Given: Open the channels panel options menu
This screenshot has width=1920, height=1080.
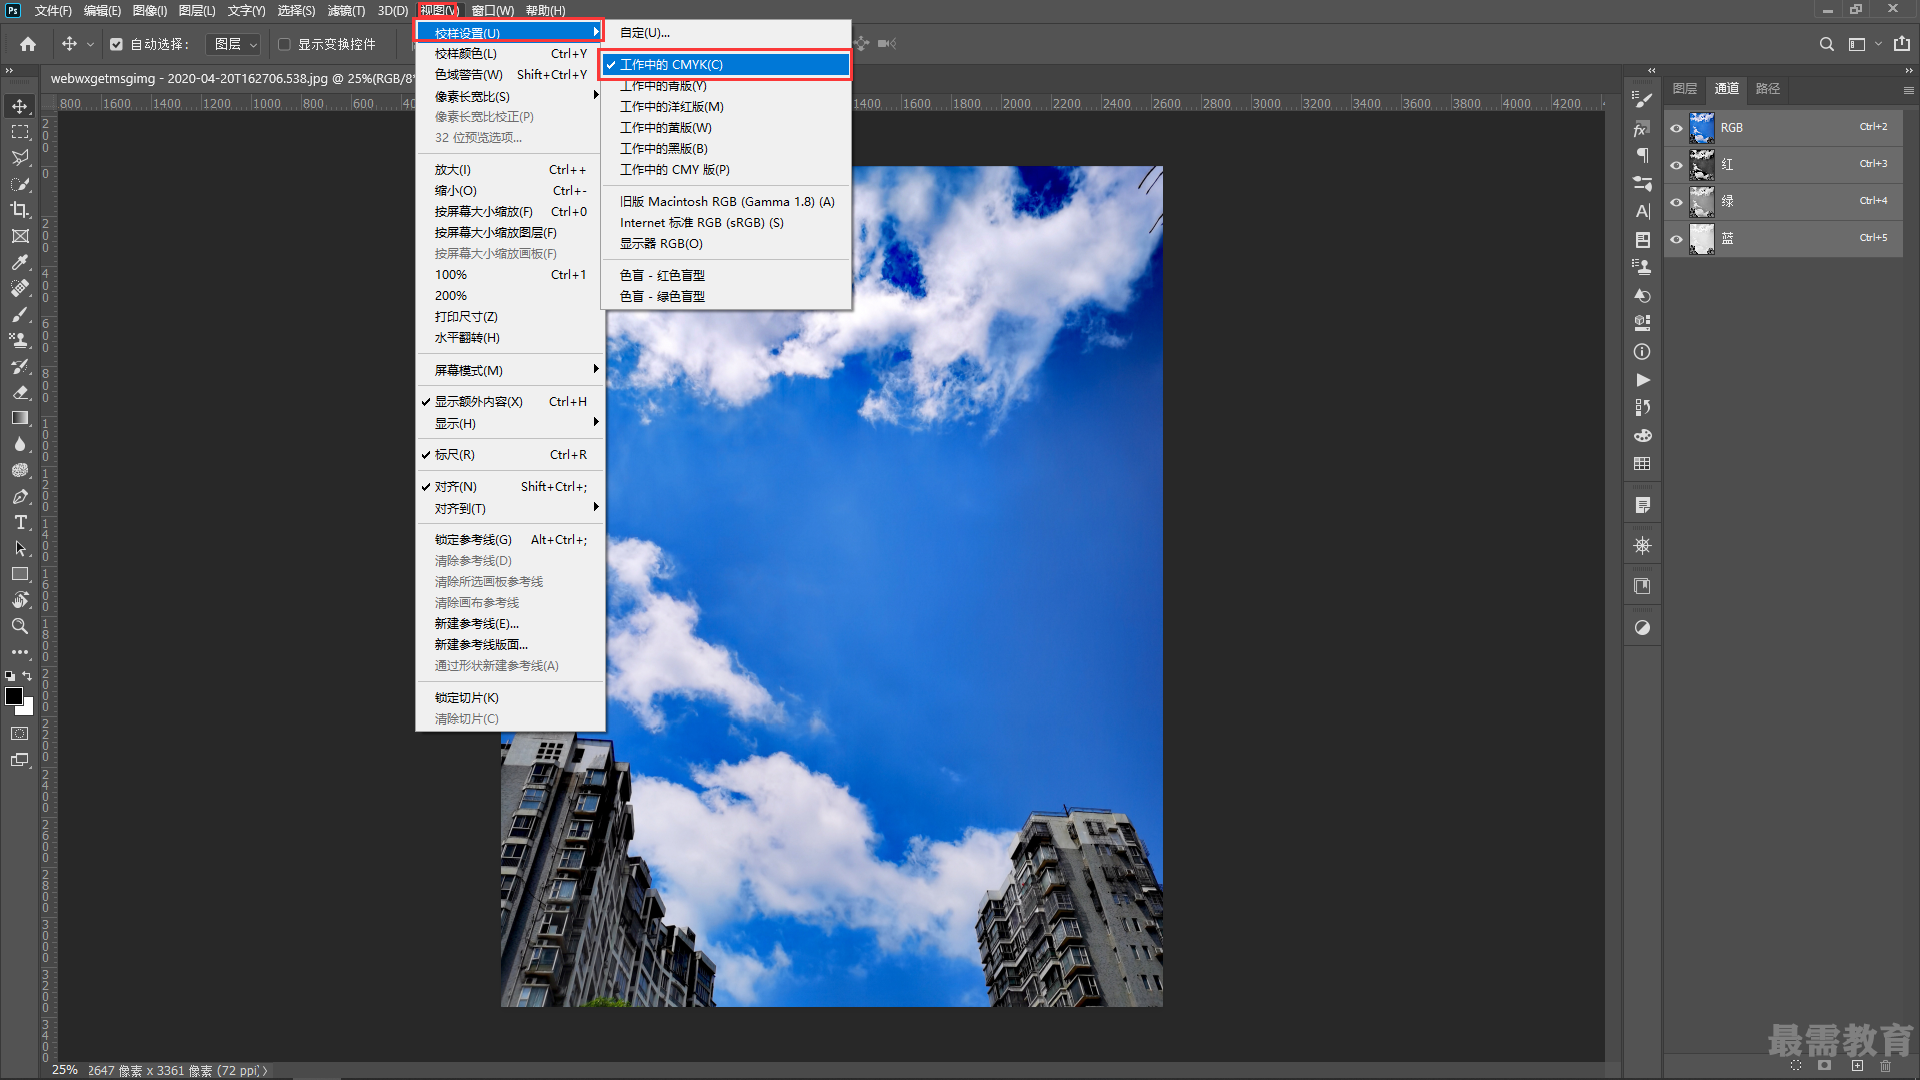Looking at the screenshot, I should tap(1908, 90).
